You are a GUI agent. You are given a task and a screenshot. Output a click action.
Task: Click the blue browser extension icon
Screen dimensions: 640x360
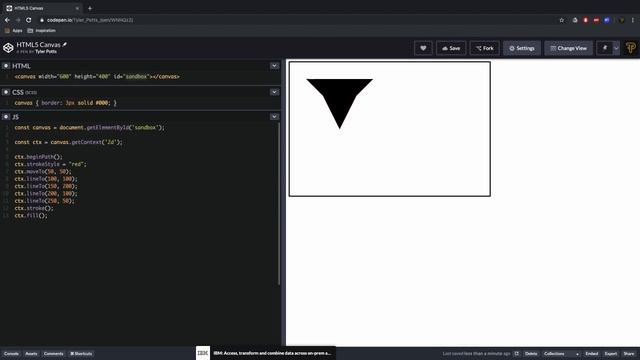607,20
